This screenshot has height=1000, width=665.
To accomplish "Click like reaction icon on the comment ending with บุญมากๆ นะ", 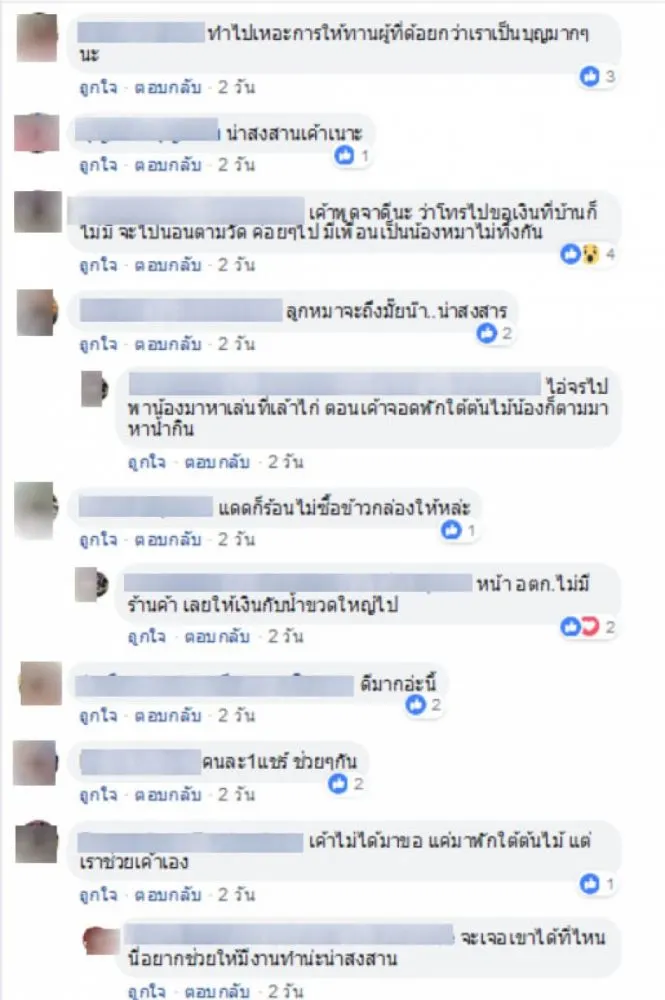I will coord(589,77).
